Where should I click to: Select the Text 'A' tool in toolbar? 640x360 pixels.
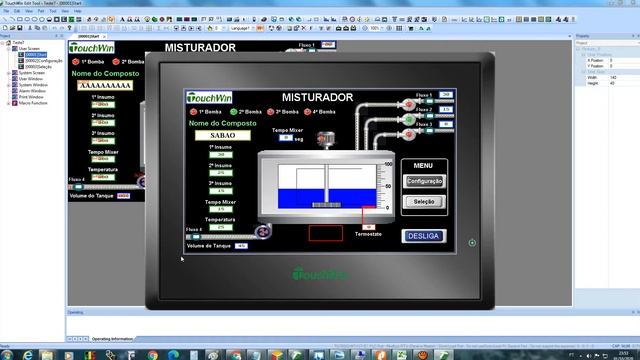[122, 19]
